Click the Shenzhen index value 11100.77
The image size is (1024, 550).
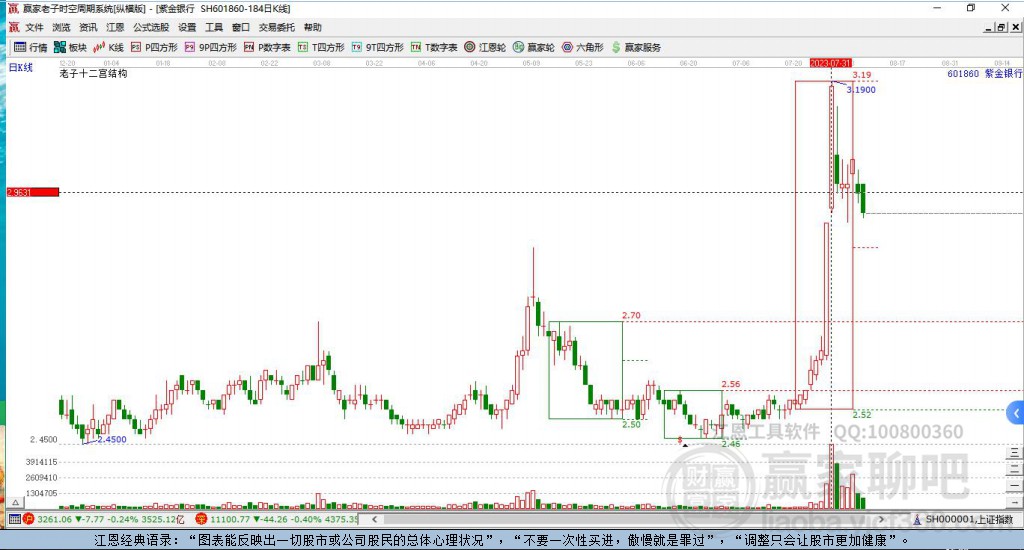pyautogui.click(x=230, y=519)
